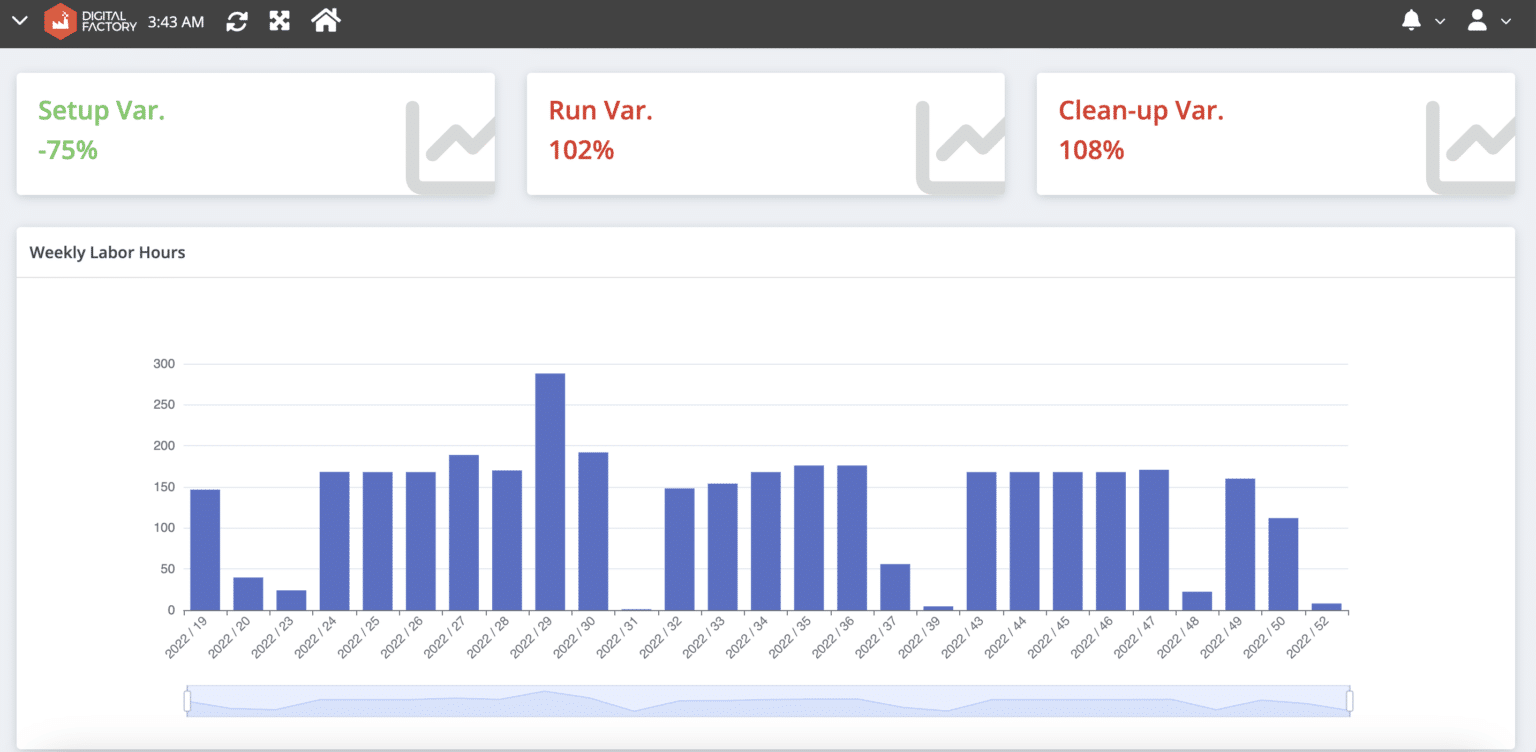
Task: Expand the chevron at the toolbar's left edge
Action: tap(19, 20)
